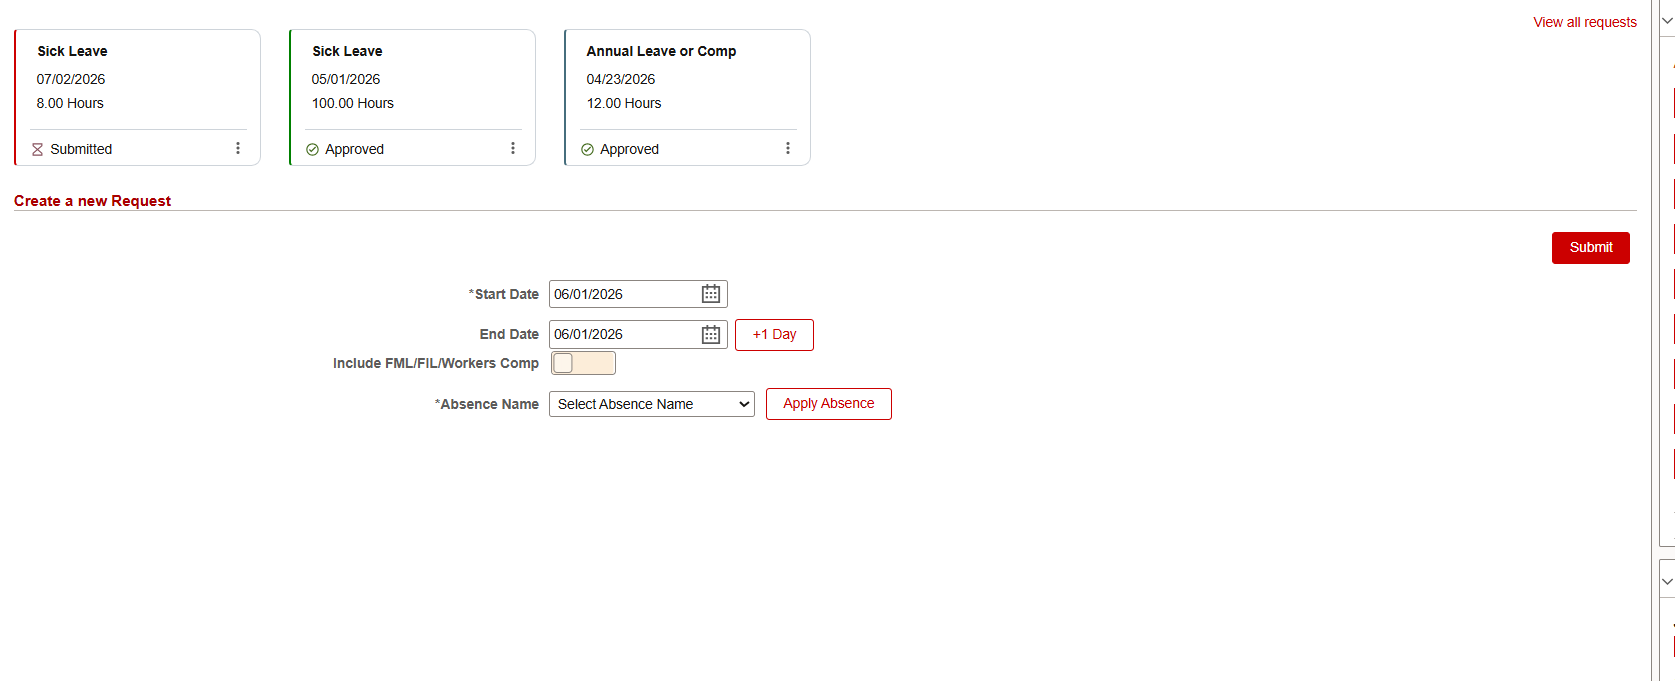The height and width of the screenshot is (681, 1675).
Task: Open the Sick Leave 07/02/2026 request card
Action: click(x=138, y=97)
